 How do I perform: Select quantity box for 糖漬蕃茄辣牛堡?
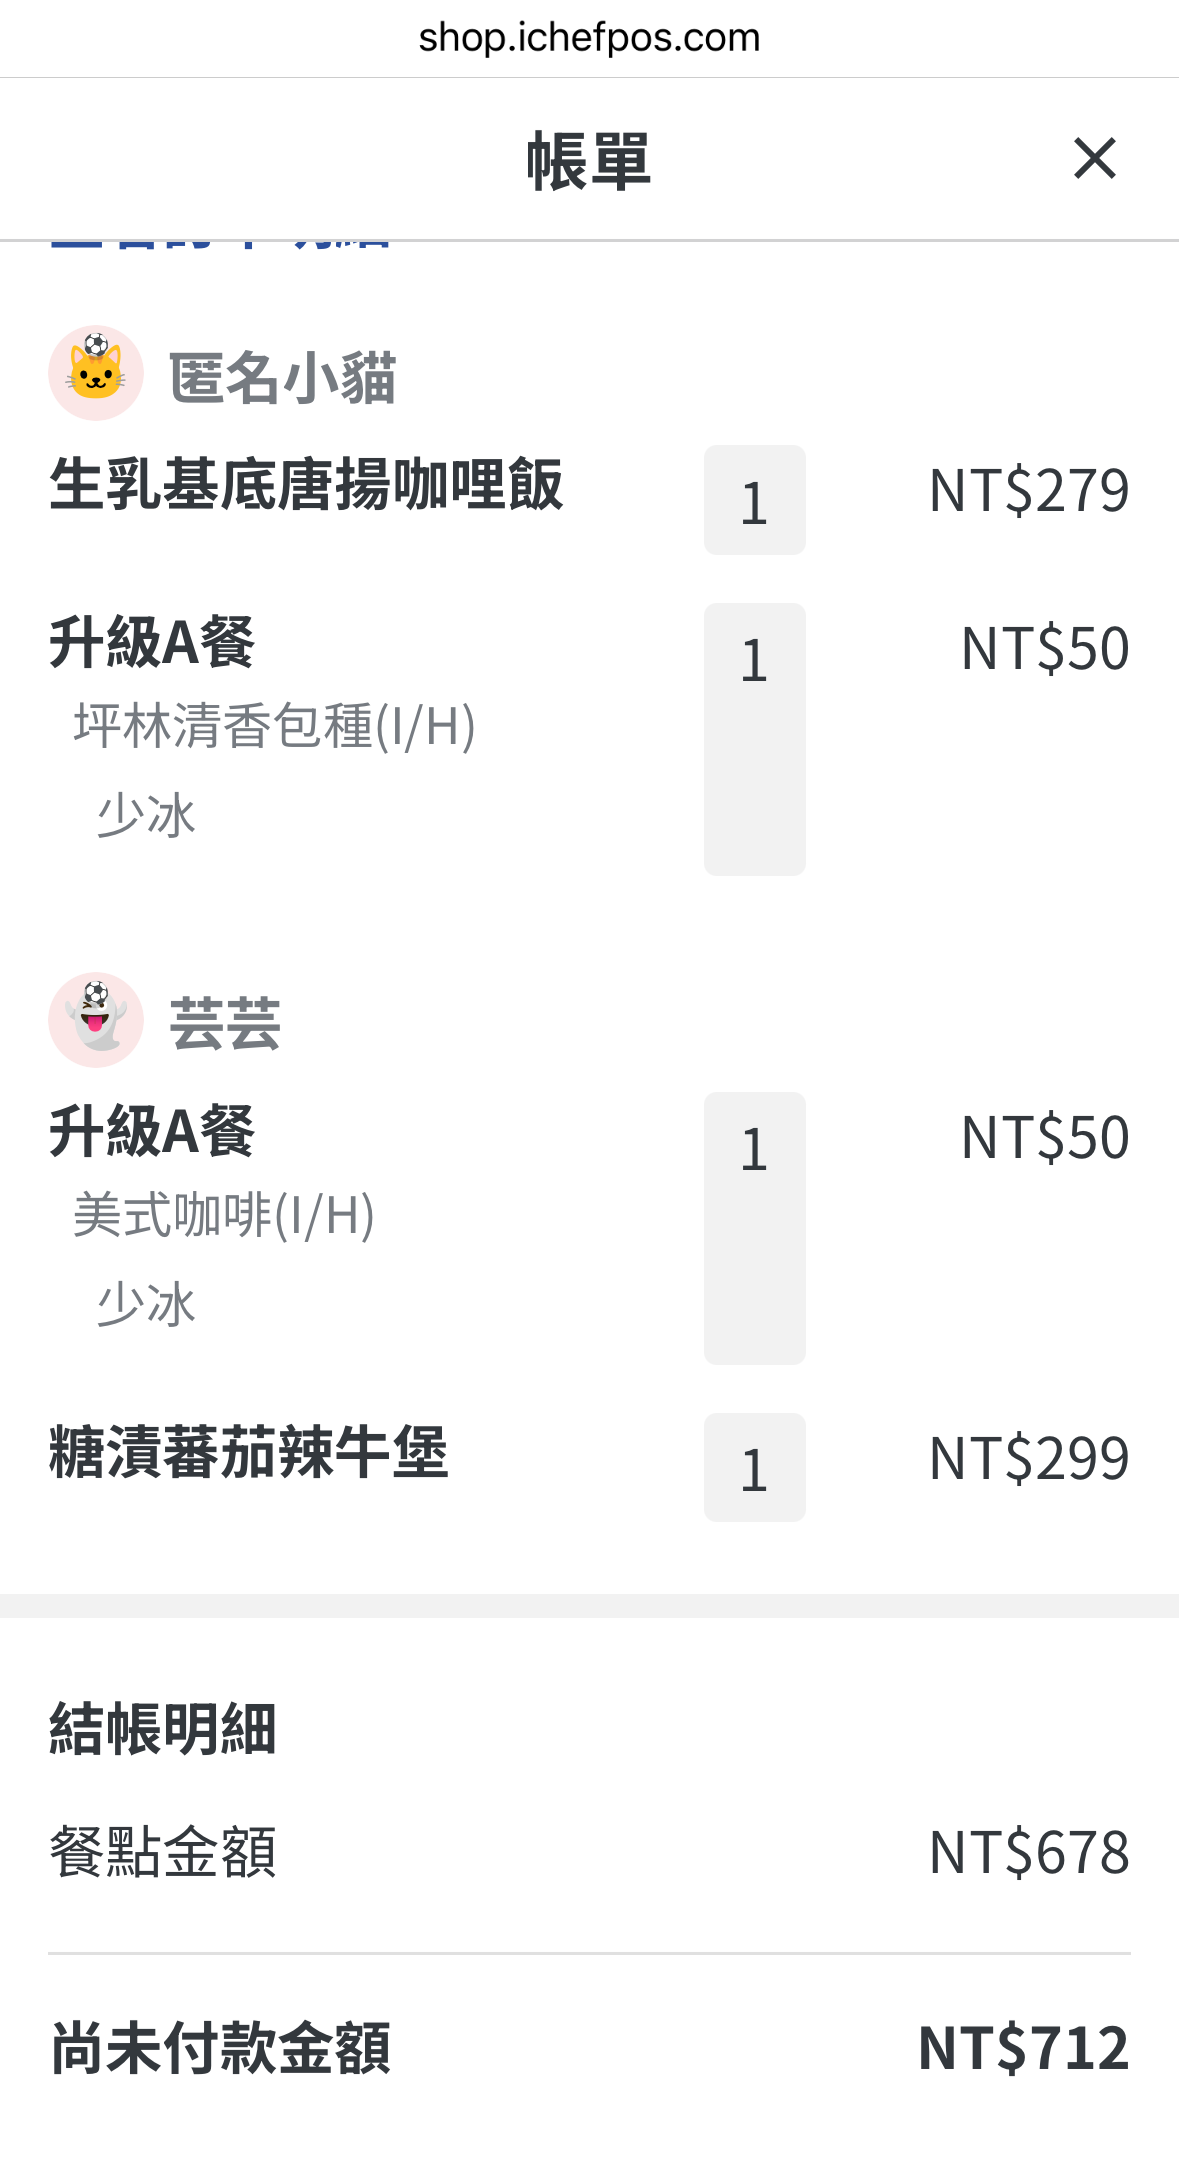pos(755,1467)
